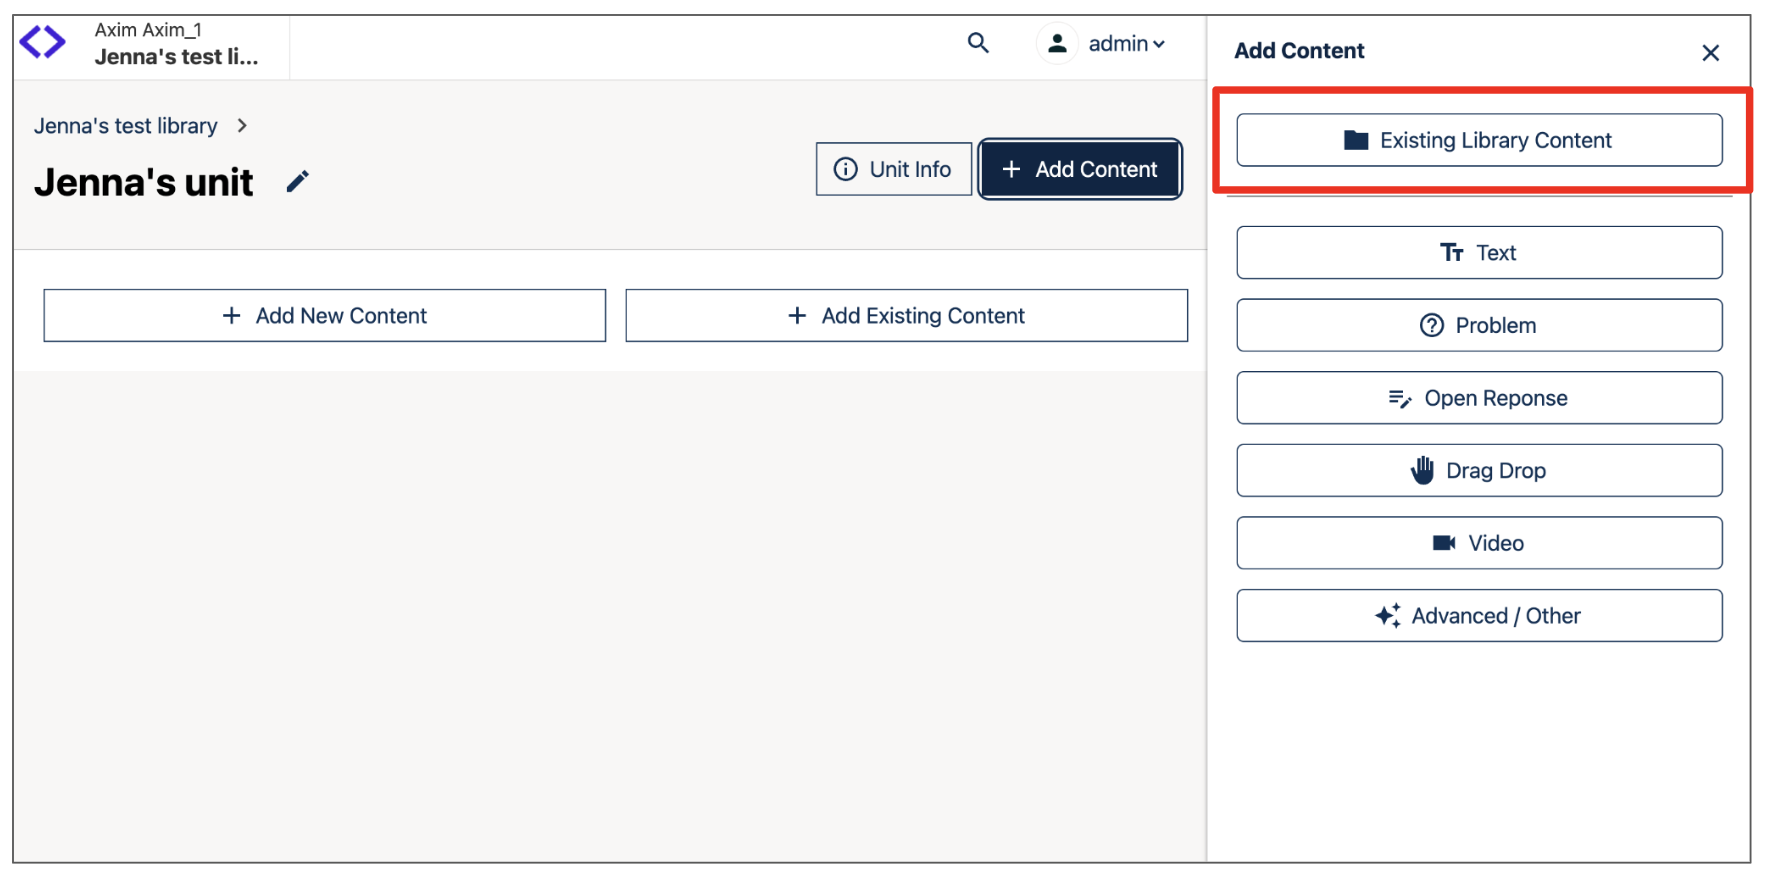This screenshot has height=888, width=1771.
Task: Open the Unit Info panel
Action: pos(893,169)
